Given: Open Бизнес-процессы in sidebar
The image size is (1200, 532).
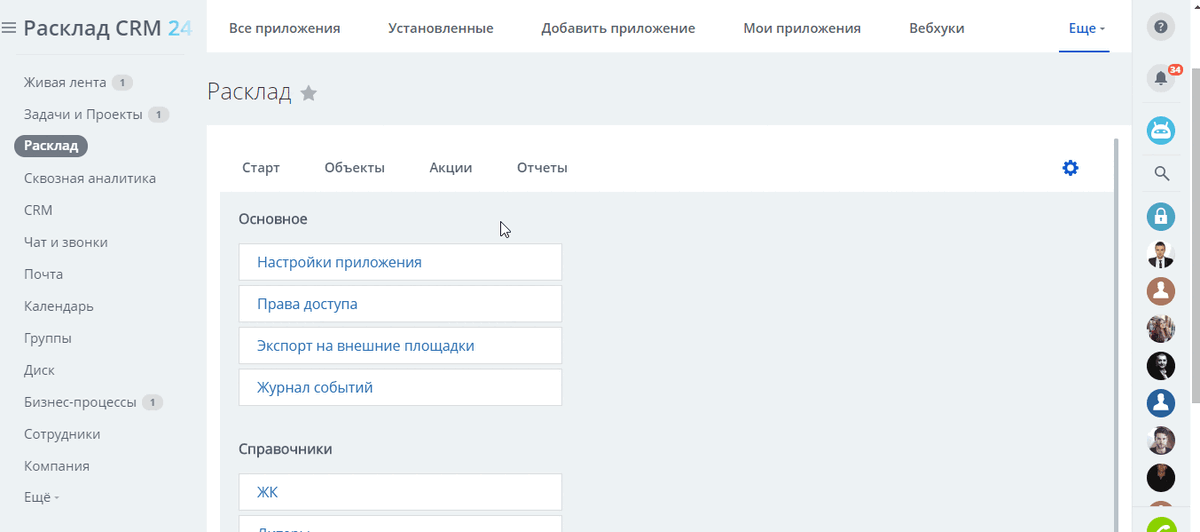Looking at the screenshot, I should point(80,402).
